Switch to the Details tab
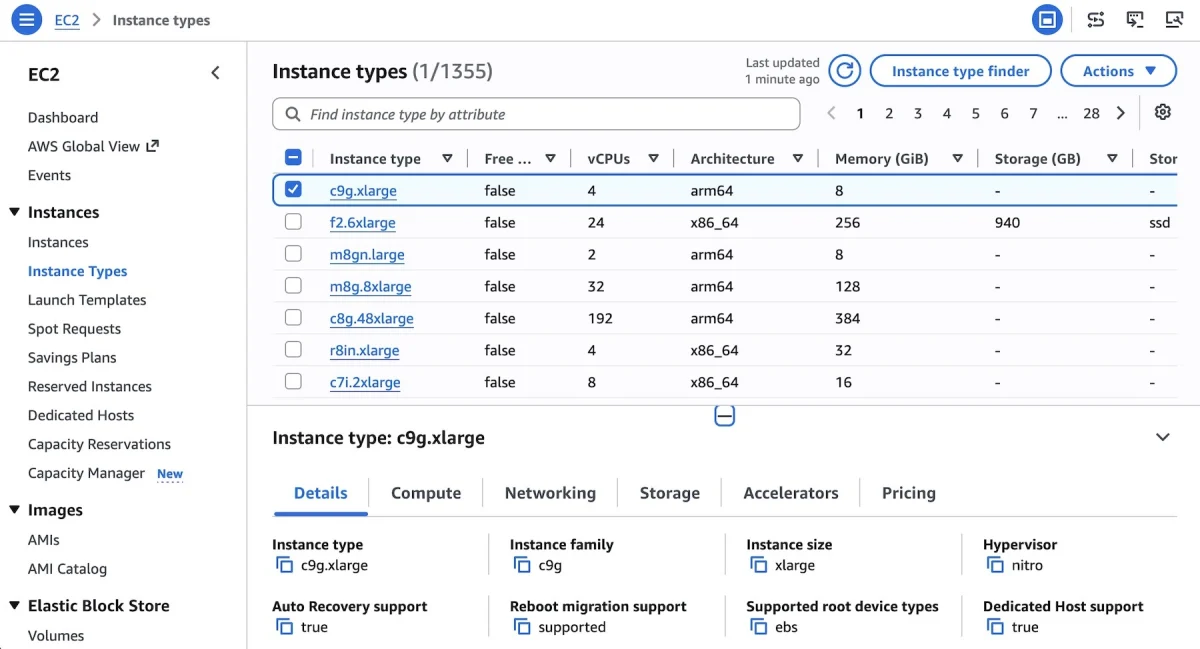 point(321,493)
